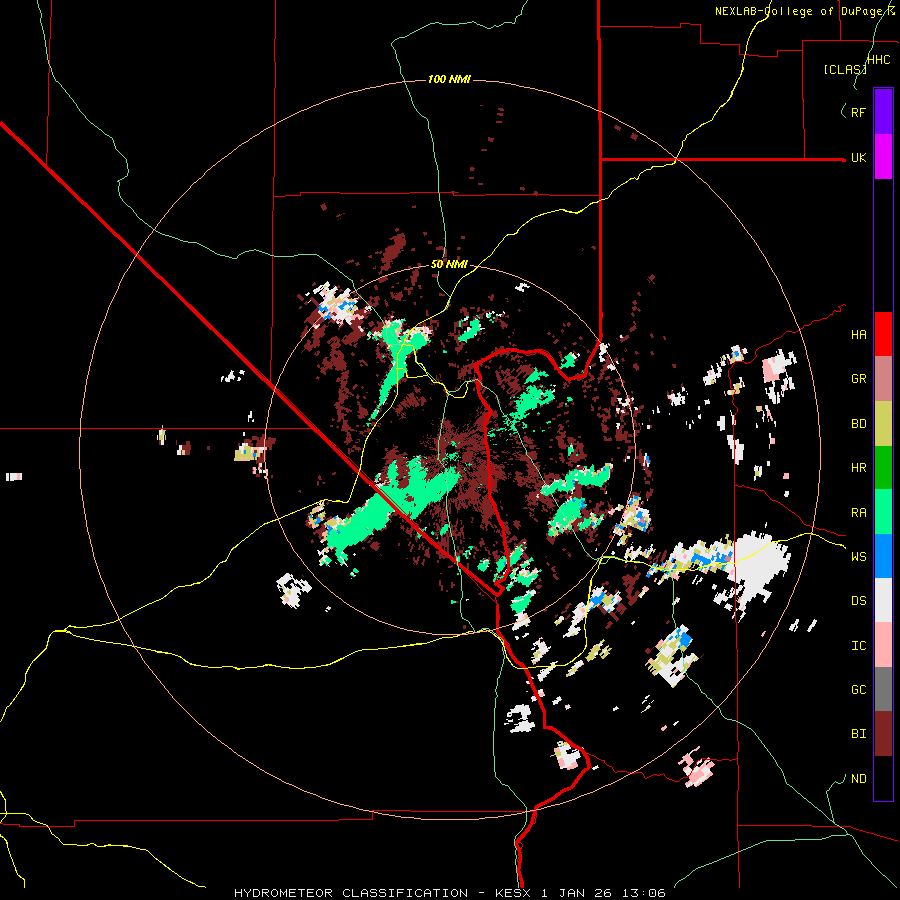Click the DS legend label
The width and height of the screenshot is (900, 900).
coord(858,601)
